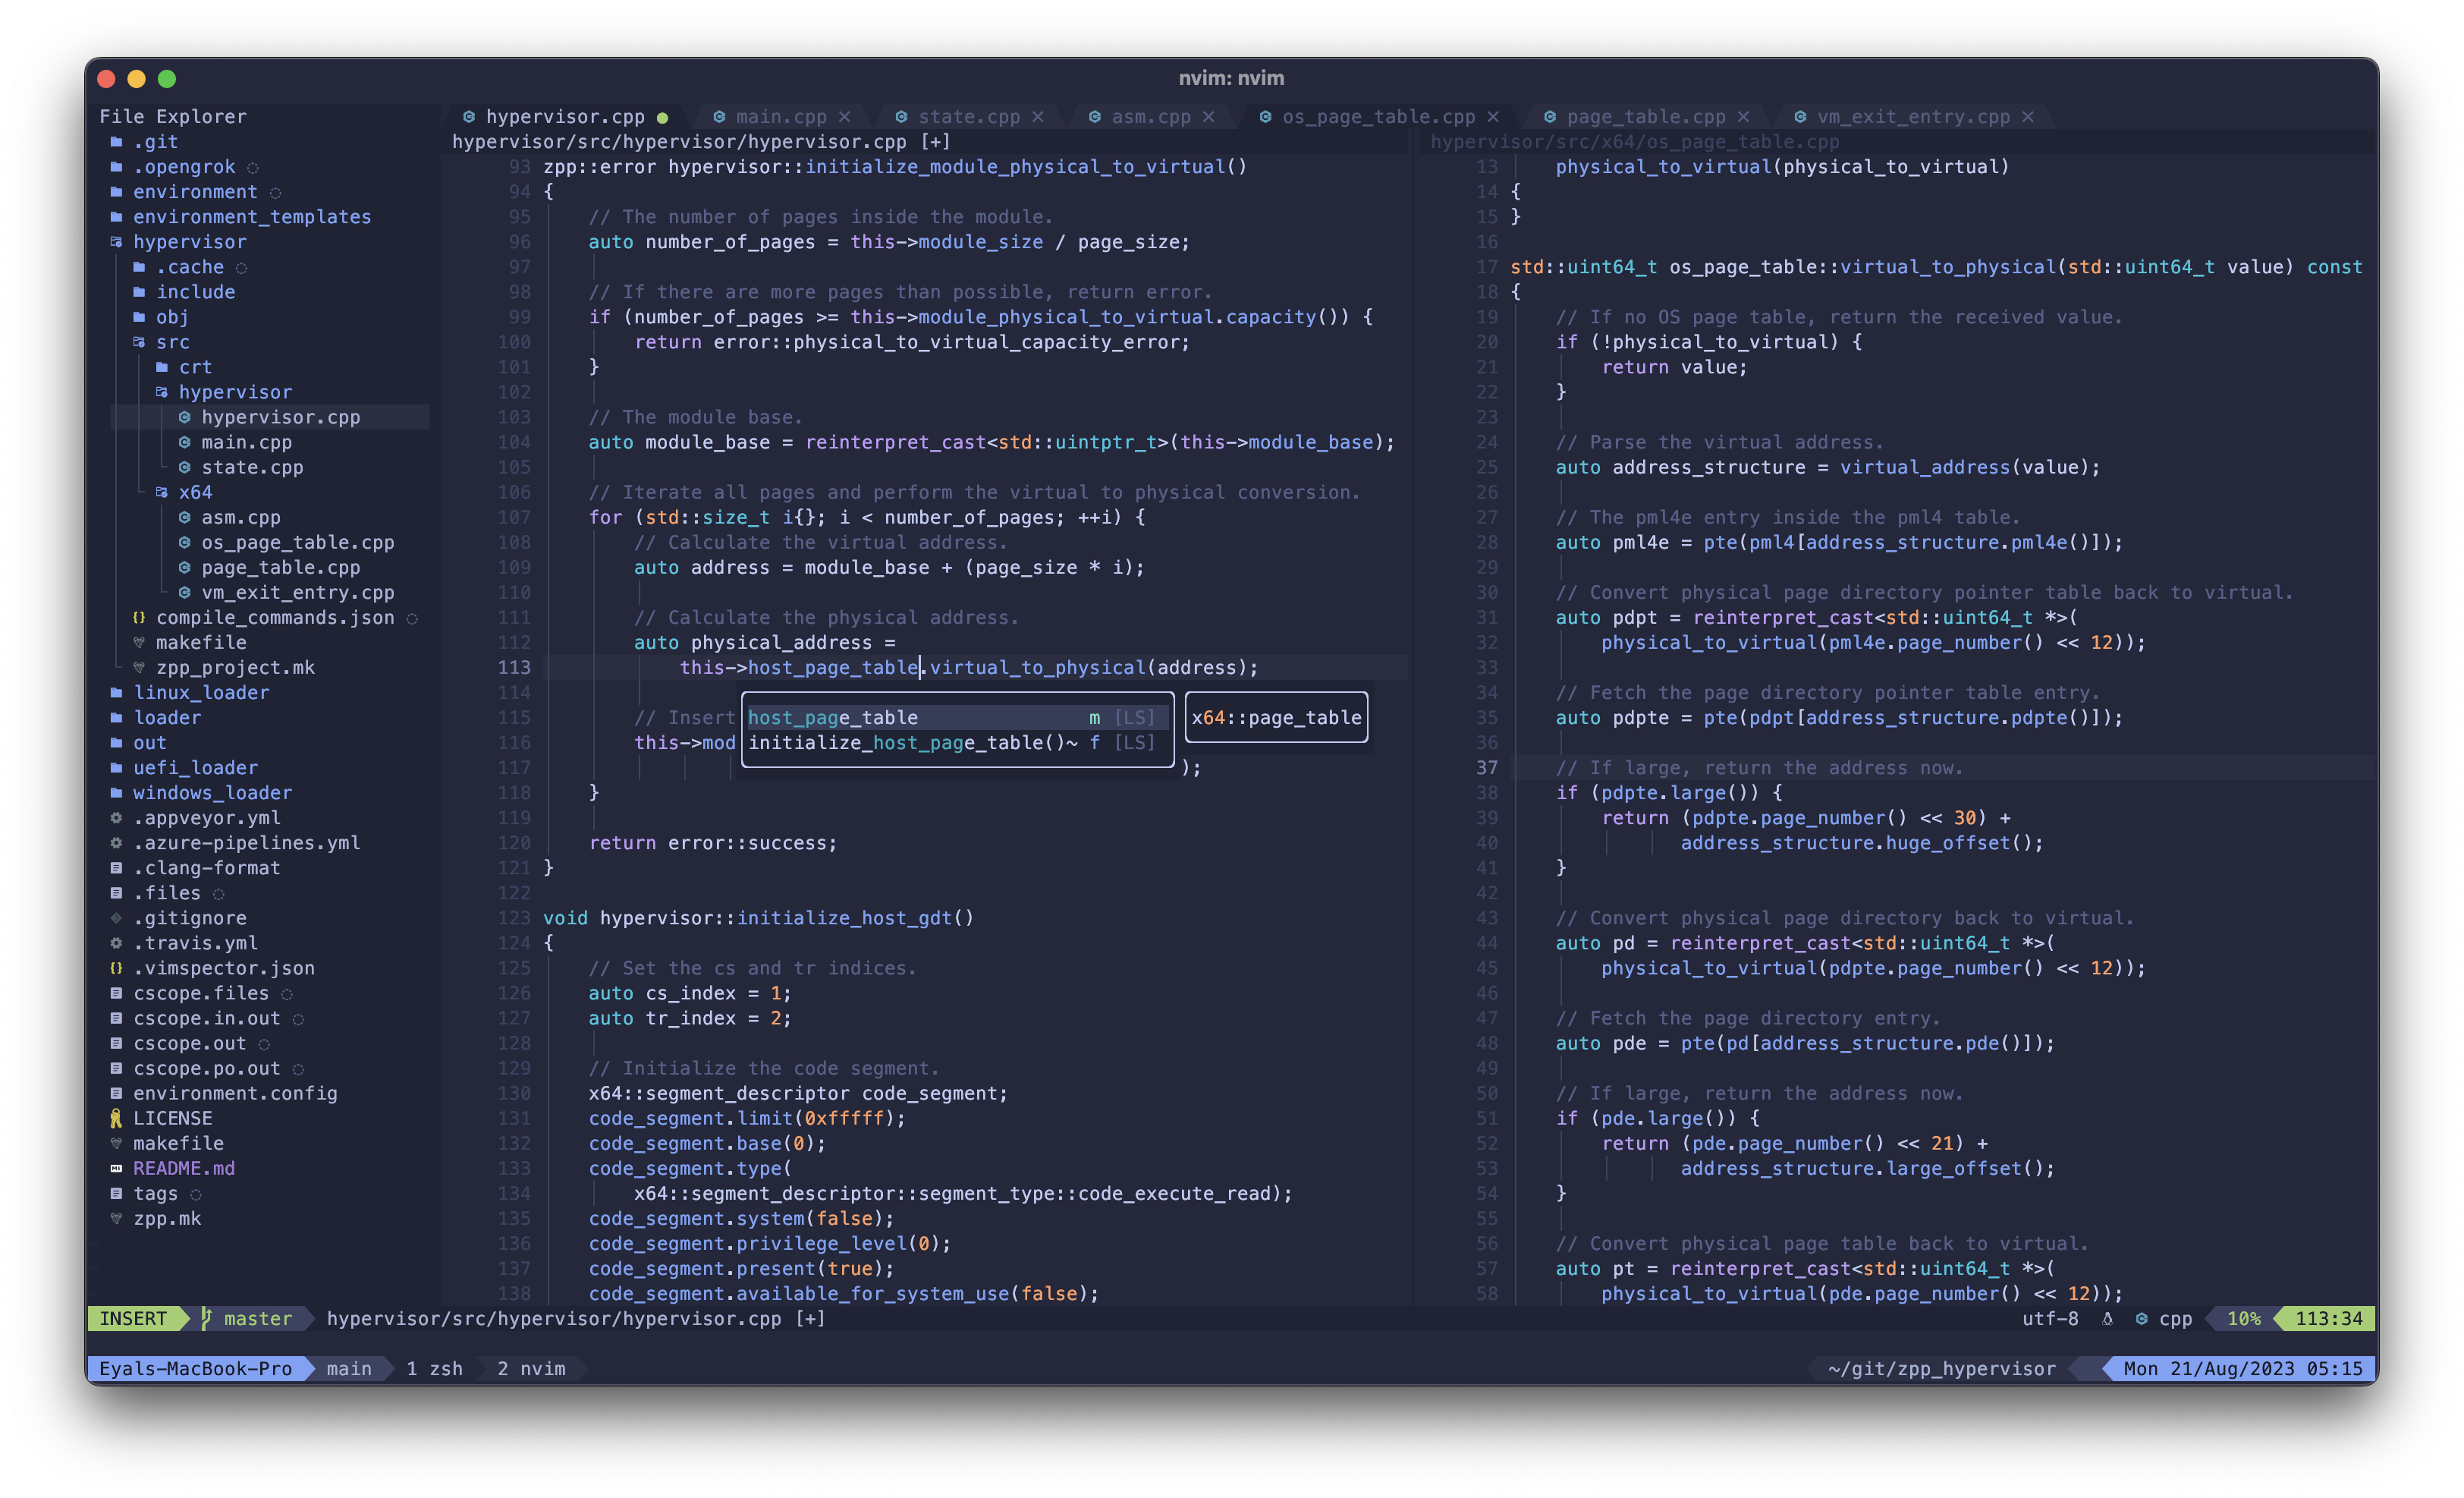The height and width of the screenshot is (1498, 2464).
Task: Close the asm.cpp tab
Action: click(x=1208, y=116)
